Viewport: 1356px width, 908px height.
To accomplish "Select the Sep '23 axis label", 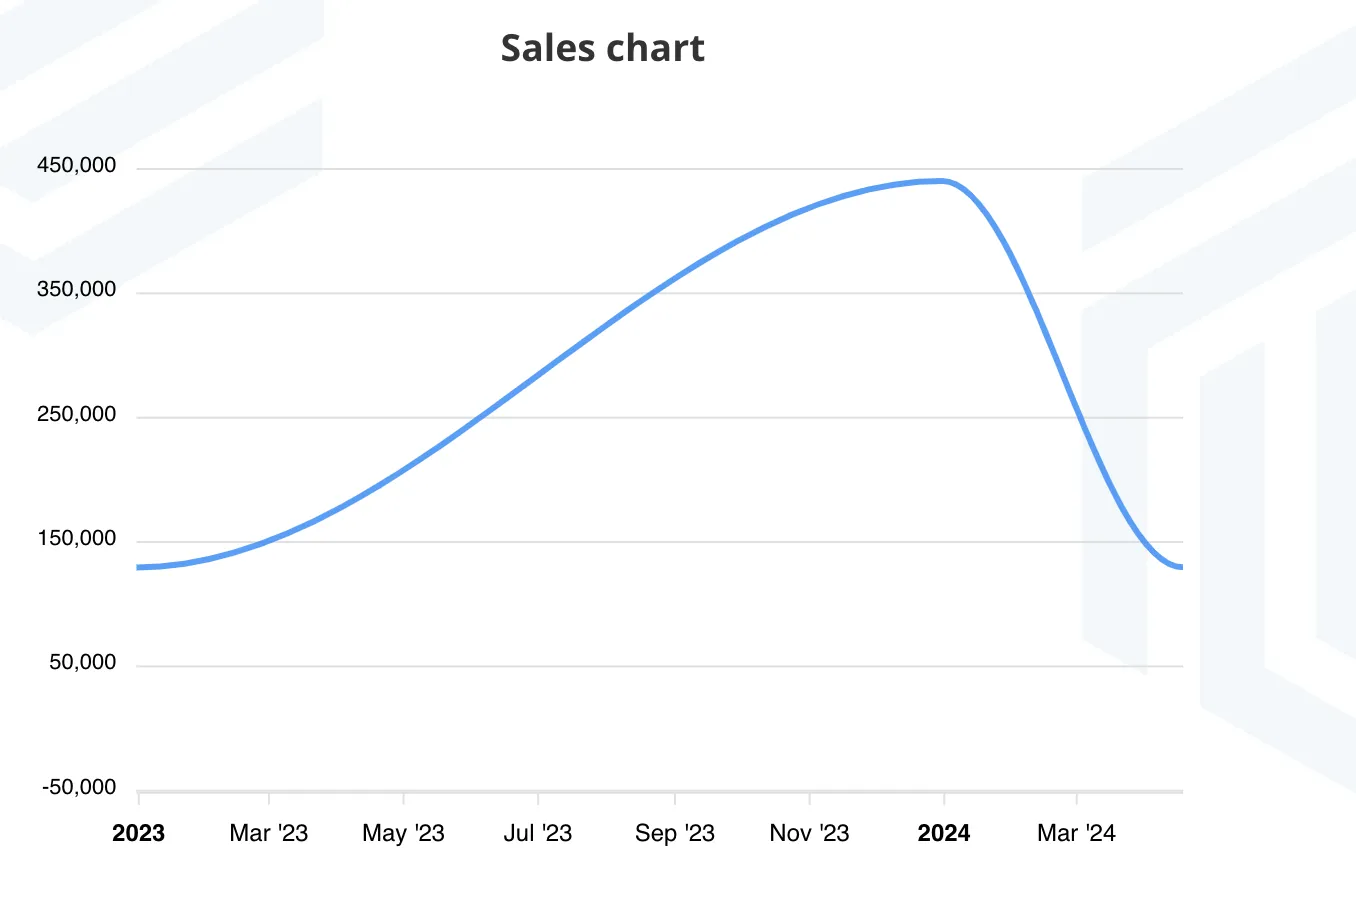I will click(x=675, y=833).
